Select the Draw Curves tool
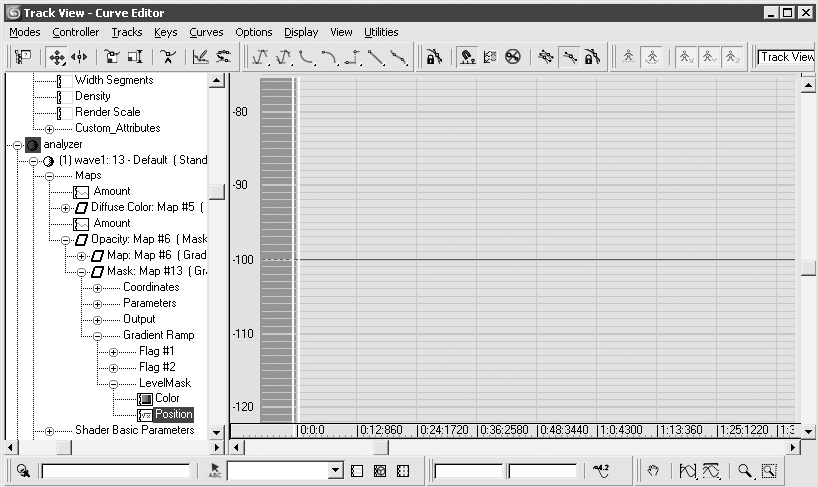 (x=200, y=57)
